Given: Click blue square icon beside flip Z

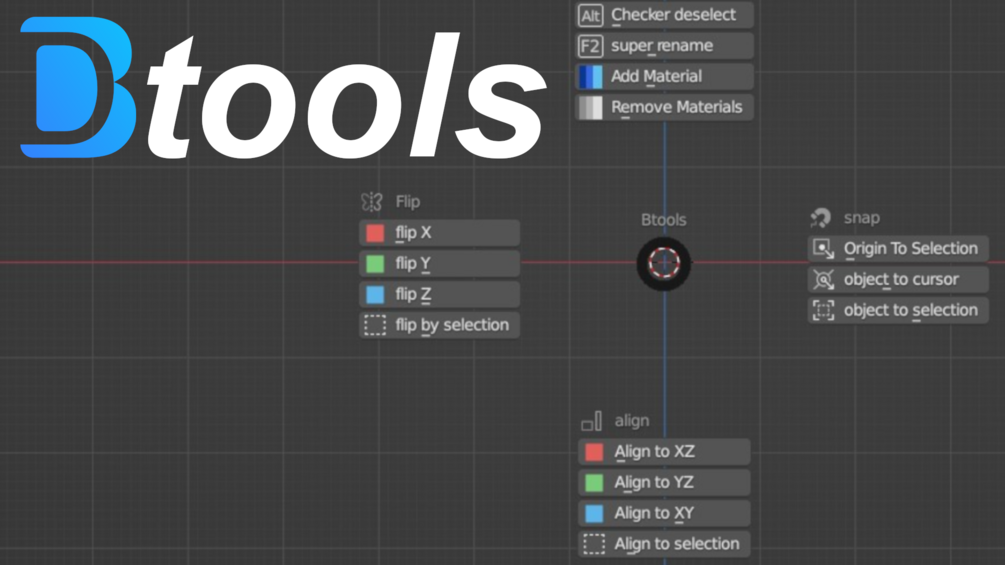Looking at the screenshot, I should pyautogui.click(x=375, y=294).
